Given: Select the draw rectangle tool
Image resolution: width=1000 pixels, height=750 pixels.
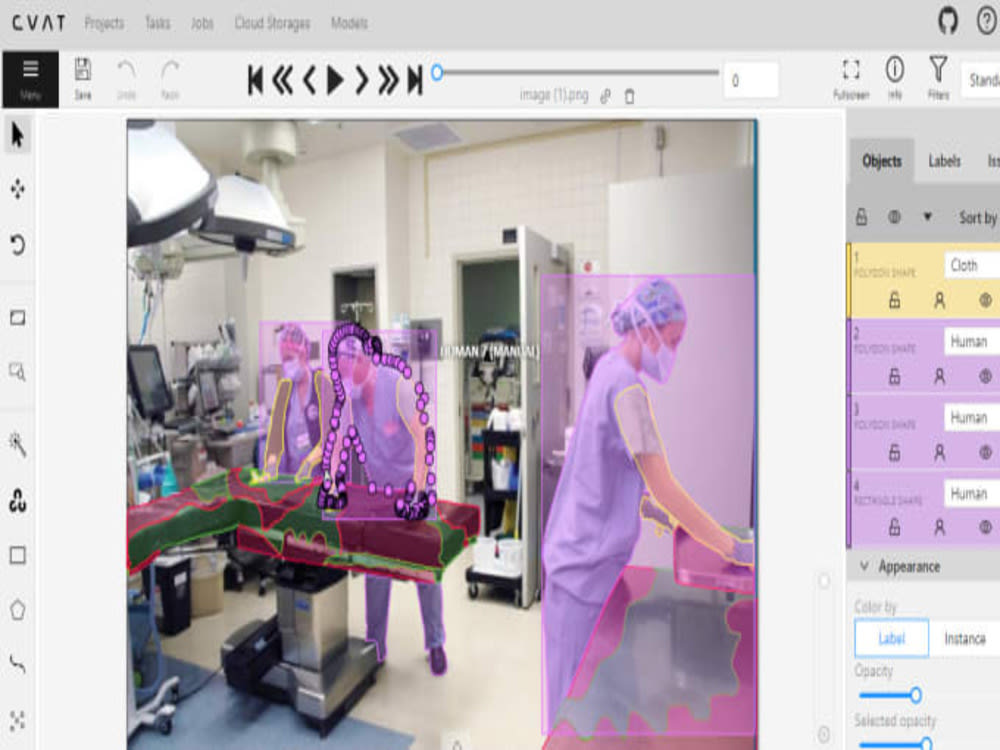Looking at the screenshot, I should click(18, 555).
